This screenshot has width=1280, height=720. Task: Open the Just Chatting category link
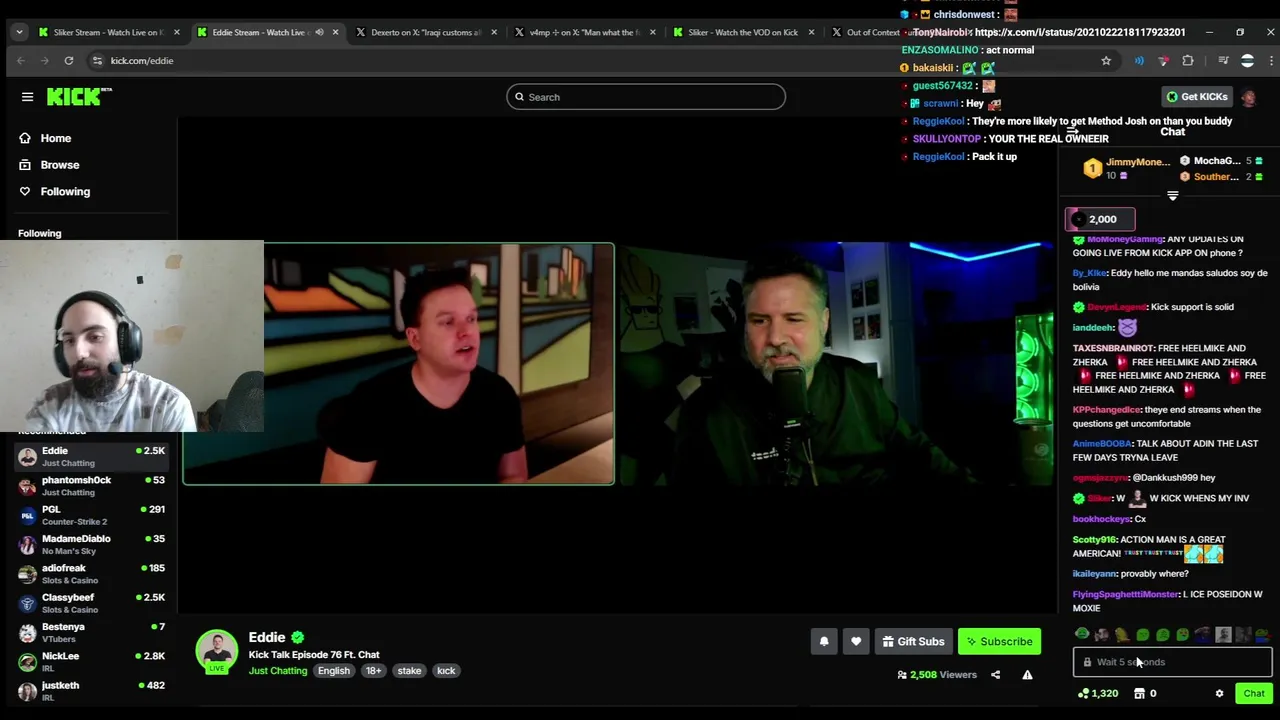278,671
